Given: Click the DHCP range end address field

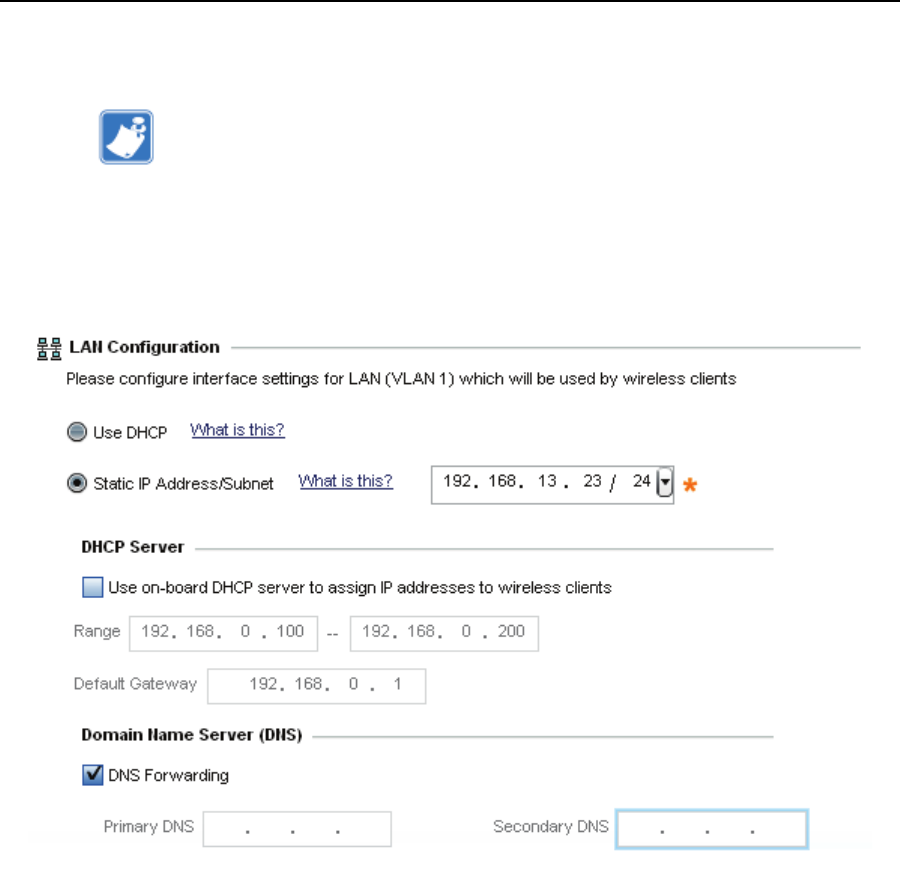Looking at the screenshot, I should click(x=444, y=633).
